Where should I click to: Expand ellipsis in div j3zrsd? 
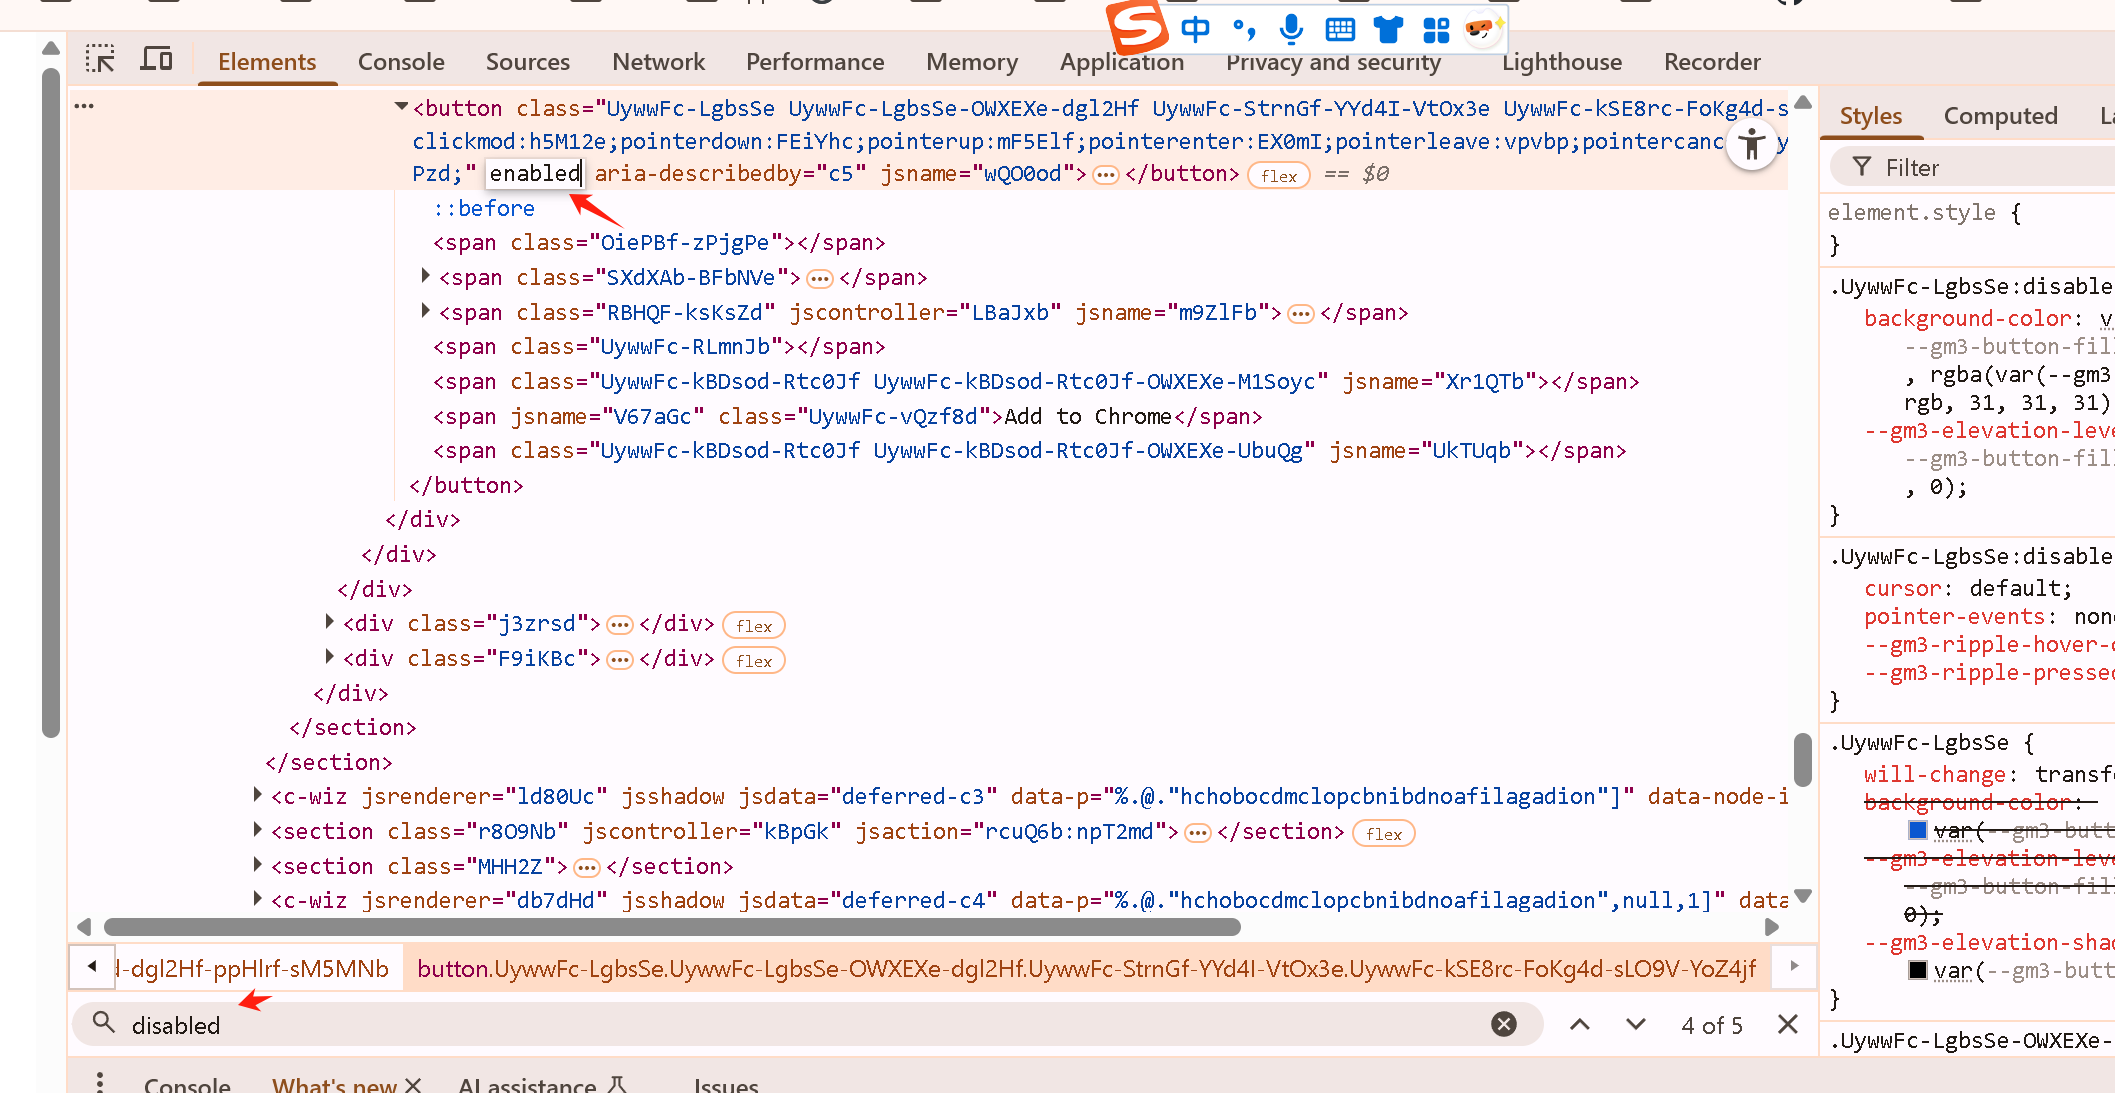point(620,625)
